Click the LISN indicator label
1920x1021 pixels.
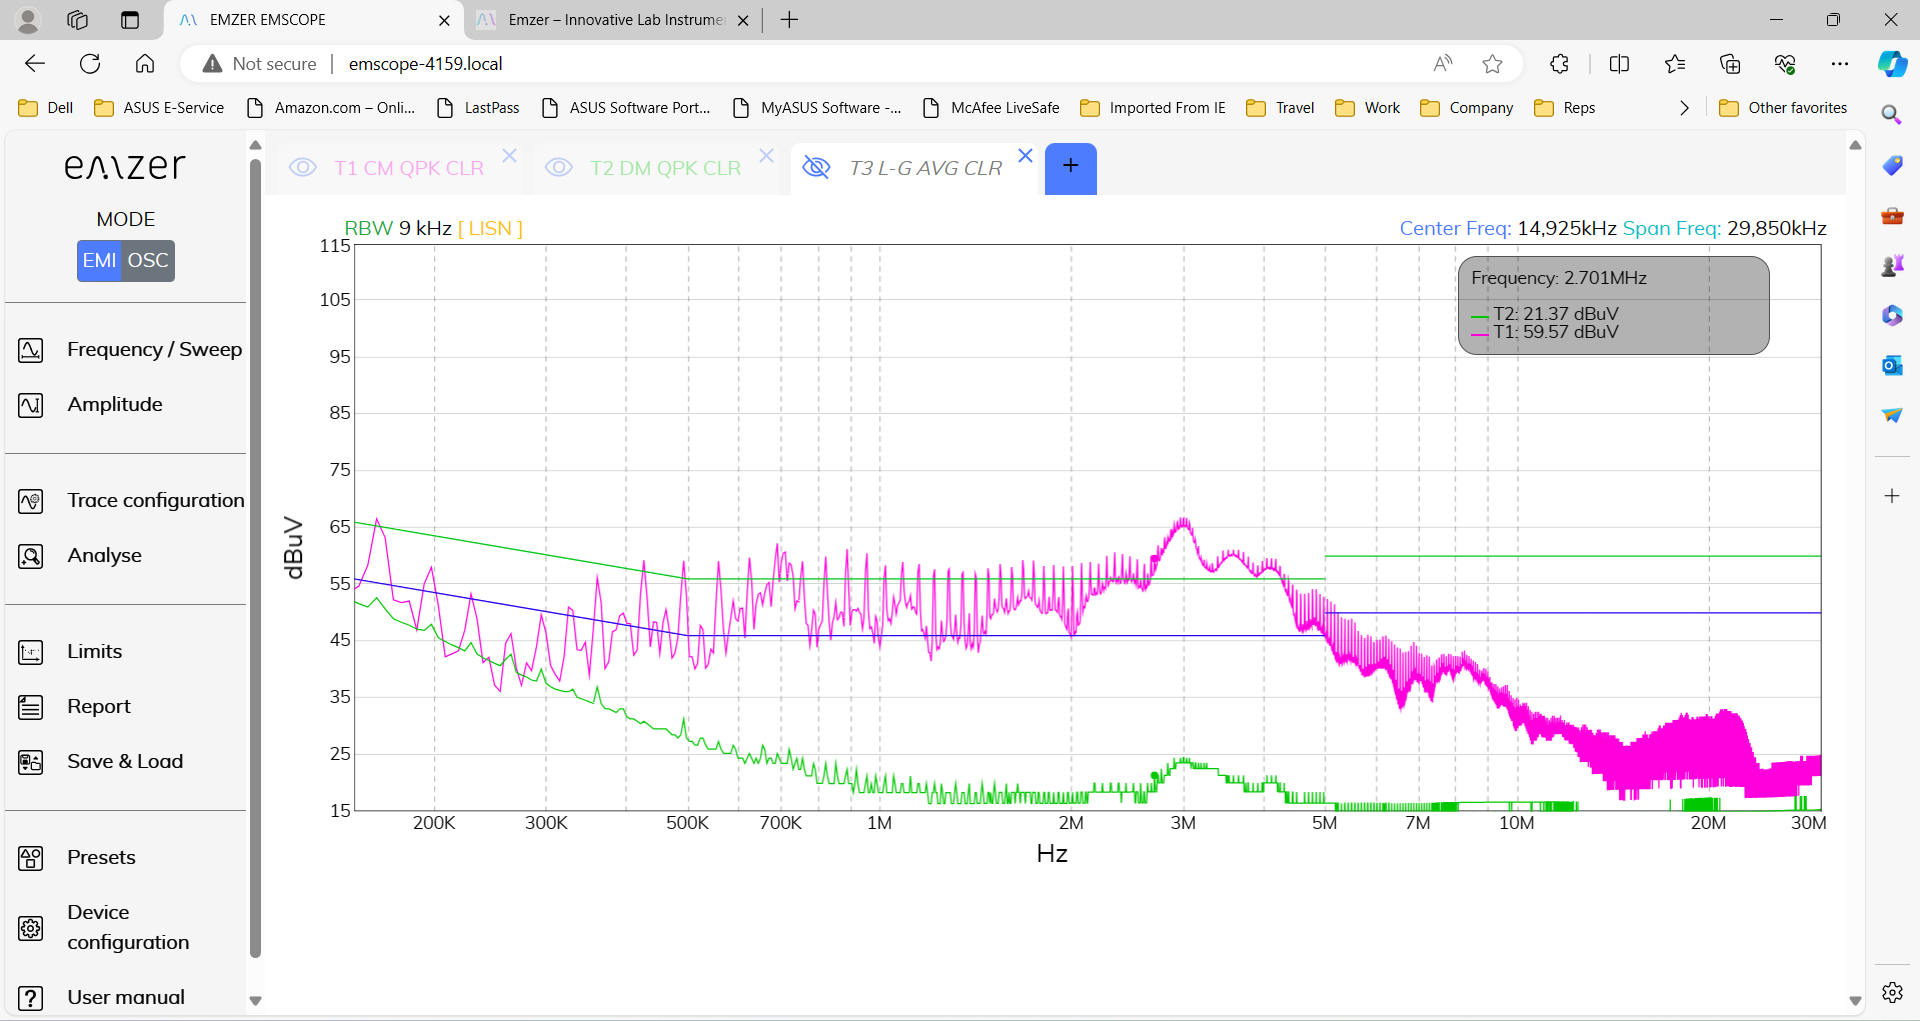[490, 229]
